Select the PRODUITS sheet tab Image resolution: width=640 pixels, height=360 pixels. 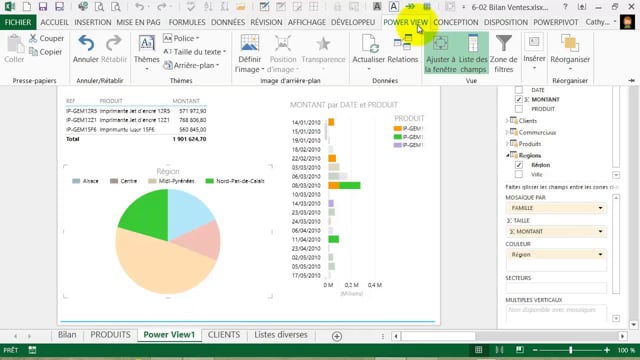click(x=110, y=335)
